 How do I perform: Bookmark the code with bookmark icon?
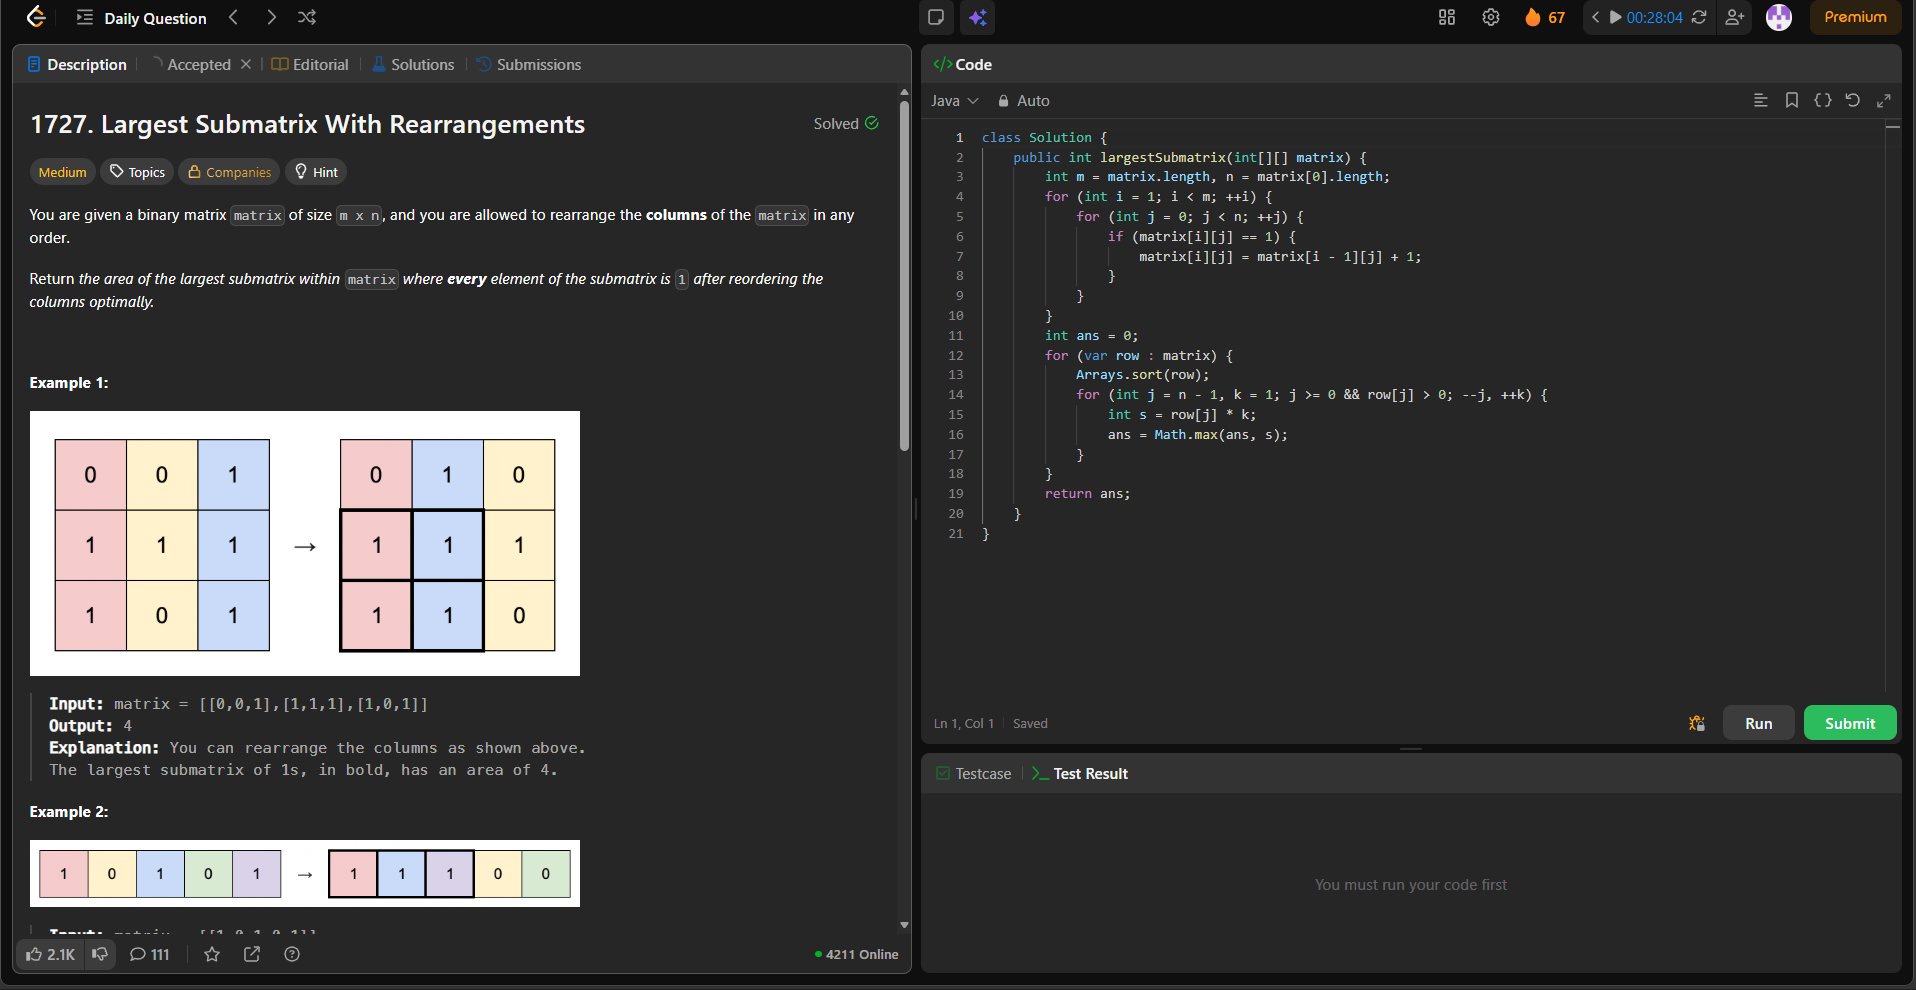pos(1792,100)
